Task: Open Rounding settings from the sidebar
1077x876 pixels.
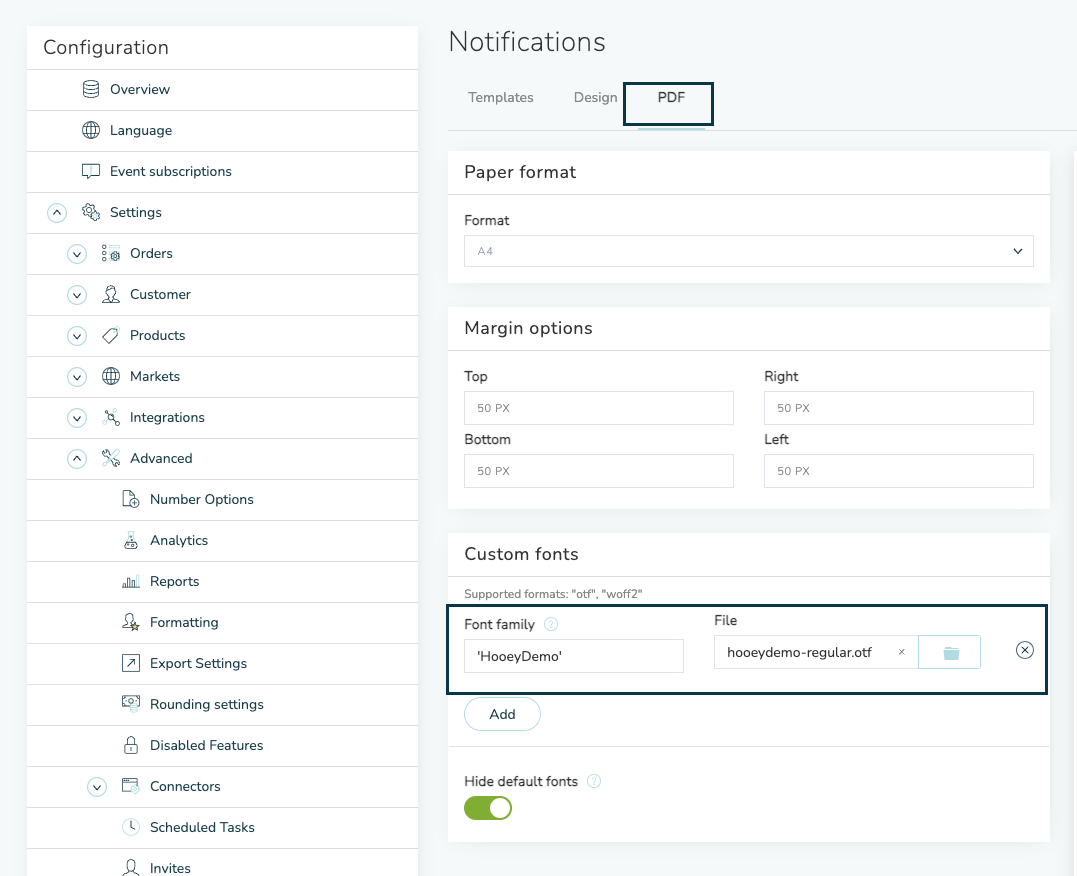Action: coord(206,704)
